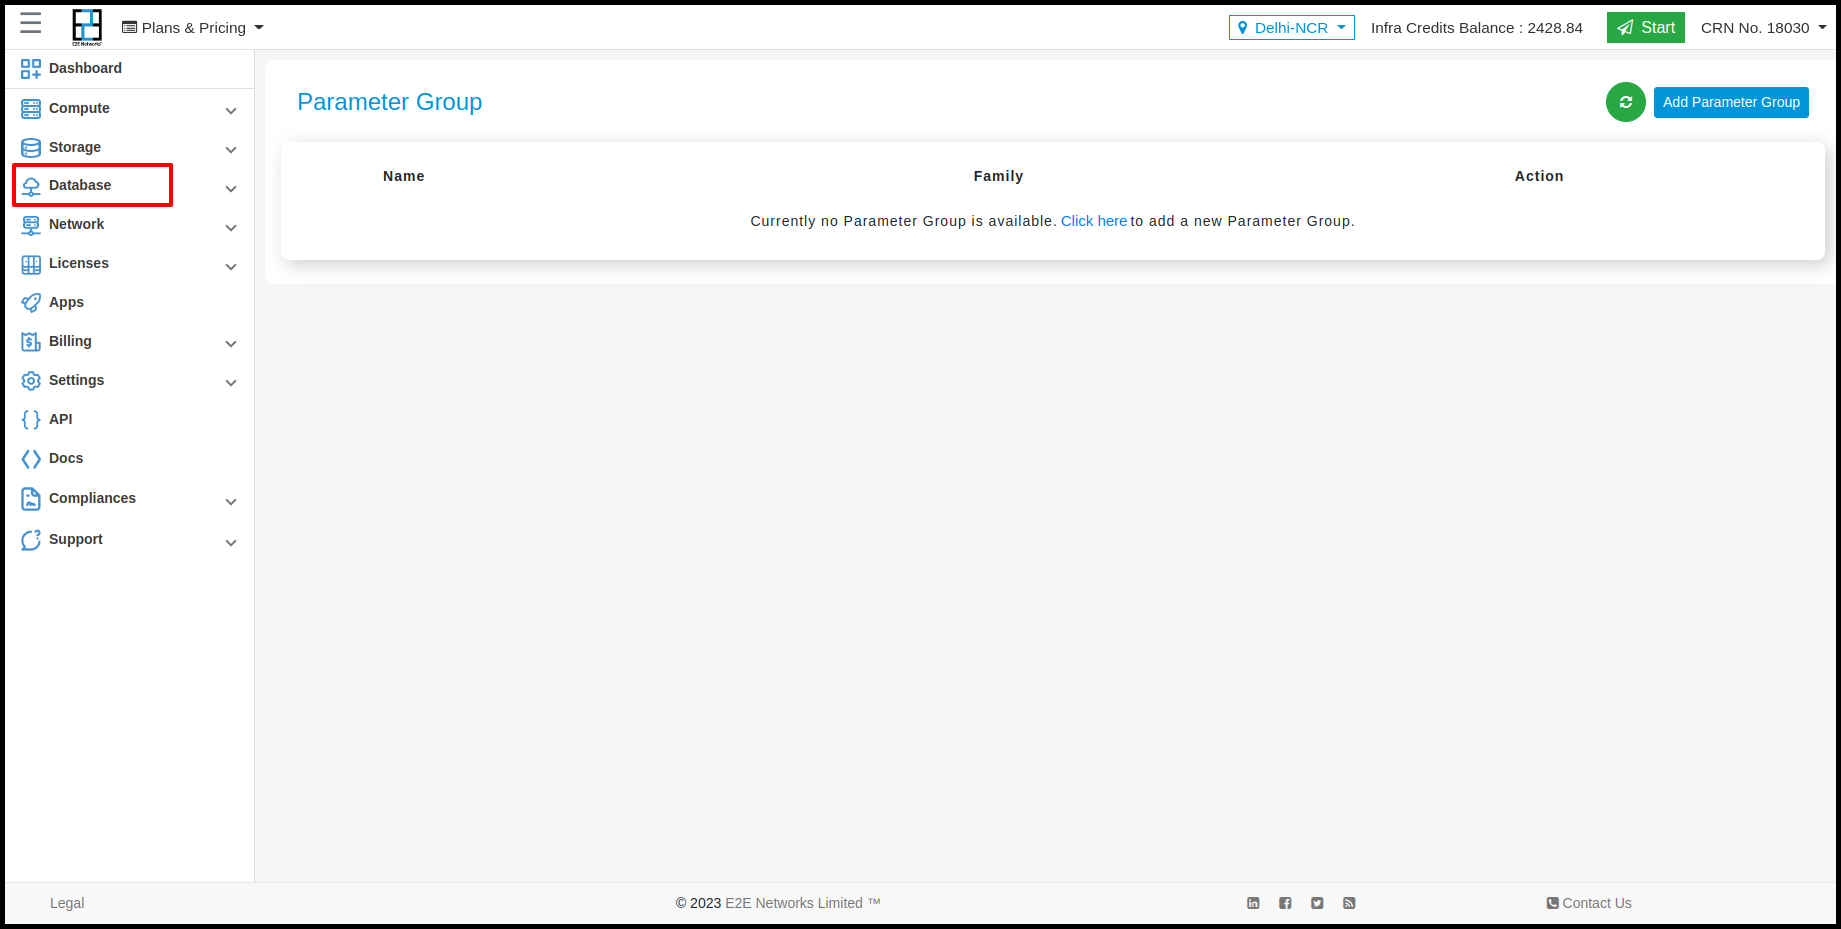Click the Settings gear icon
The image size is (1841, 929).
31,381
